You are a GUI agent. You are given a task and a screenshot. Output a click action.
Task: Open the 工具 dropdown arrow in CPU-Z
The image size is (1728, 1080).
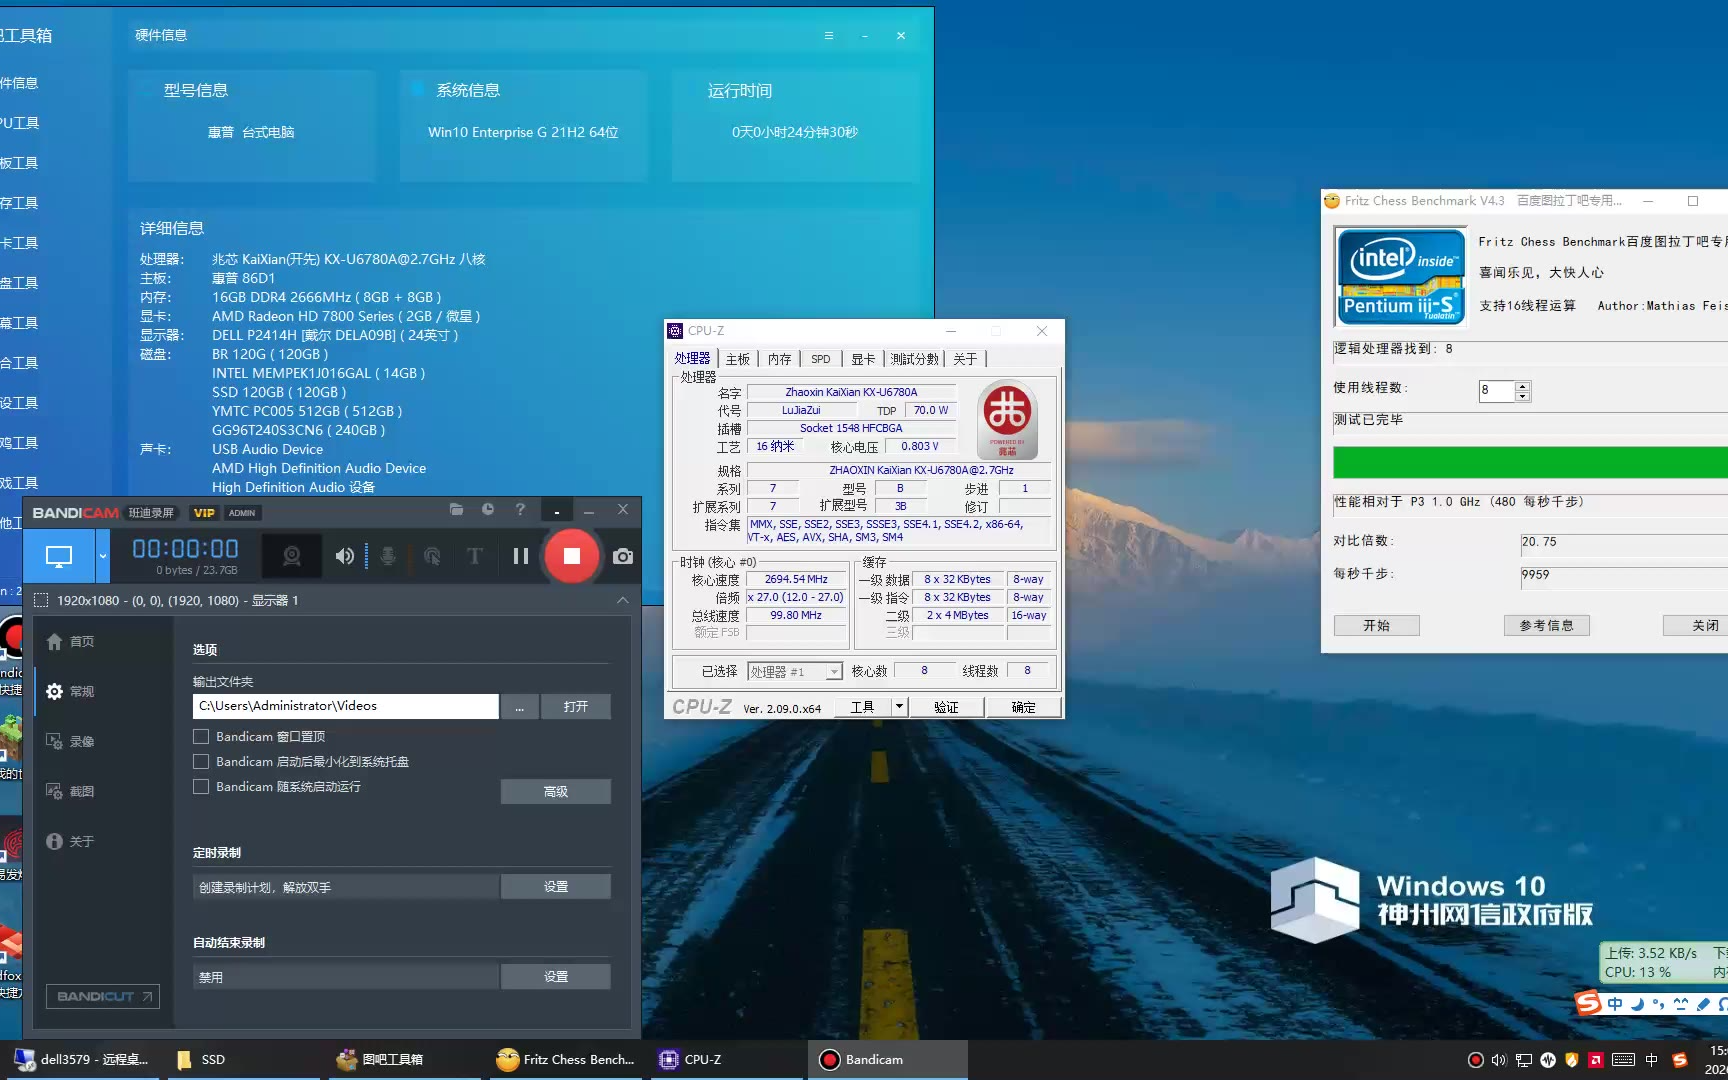(899, 707)
